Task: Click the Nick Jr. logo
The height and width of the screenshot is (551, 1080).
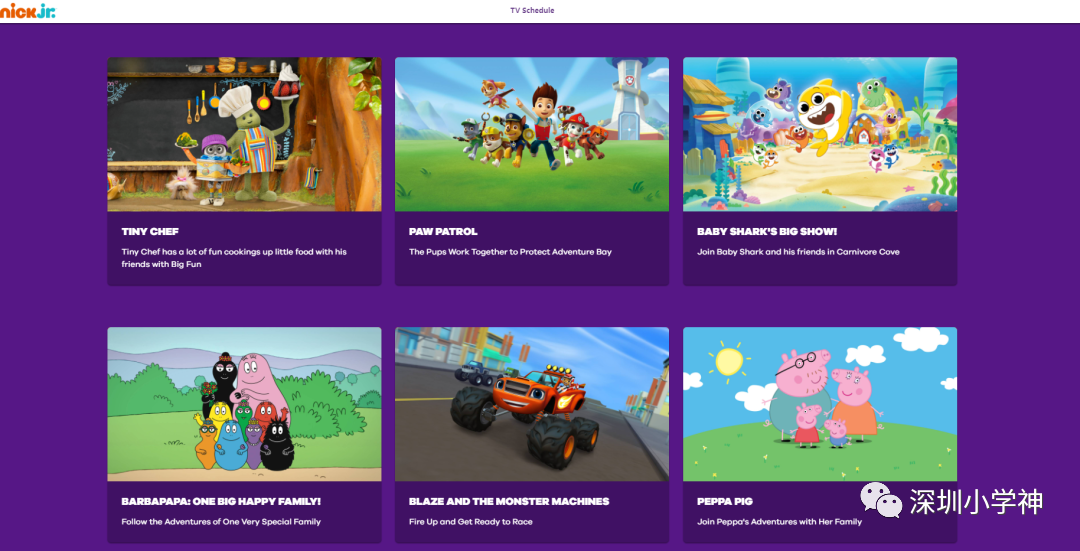Action: (28, 10)
